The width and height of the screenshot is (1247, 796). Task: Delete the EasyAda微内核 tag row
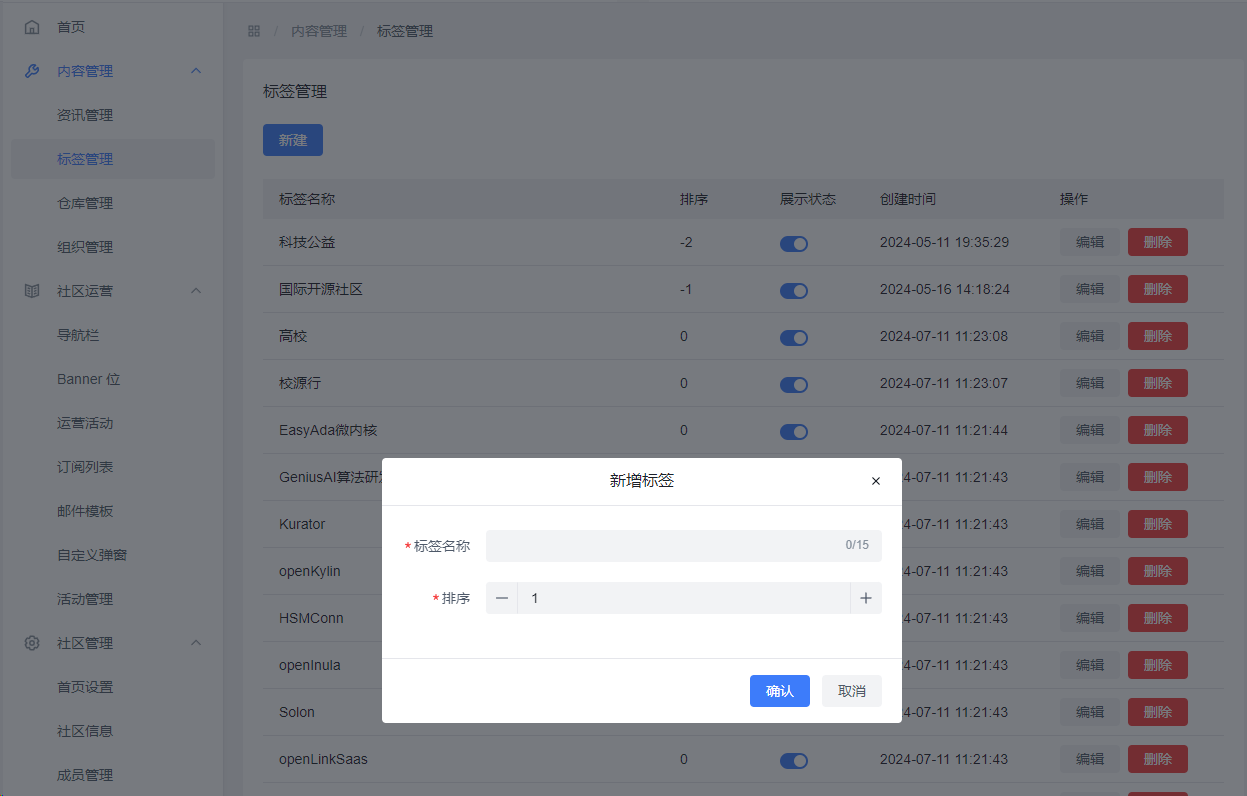pyautogui.click(x=1158, y=430)
